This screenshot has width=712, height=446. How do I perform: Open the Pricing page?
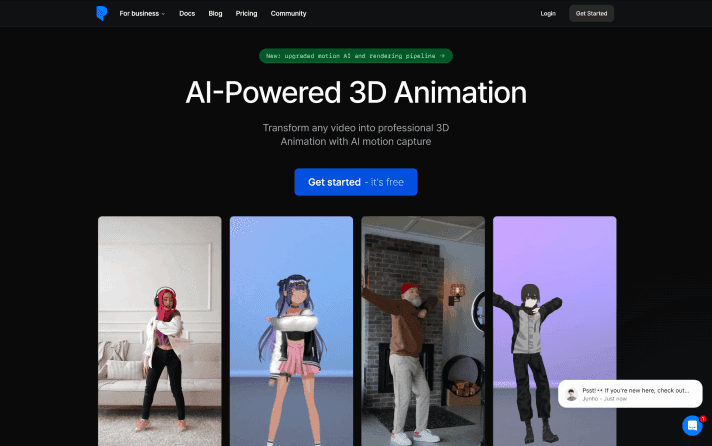click(246, 14)
